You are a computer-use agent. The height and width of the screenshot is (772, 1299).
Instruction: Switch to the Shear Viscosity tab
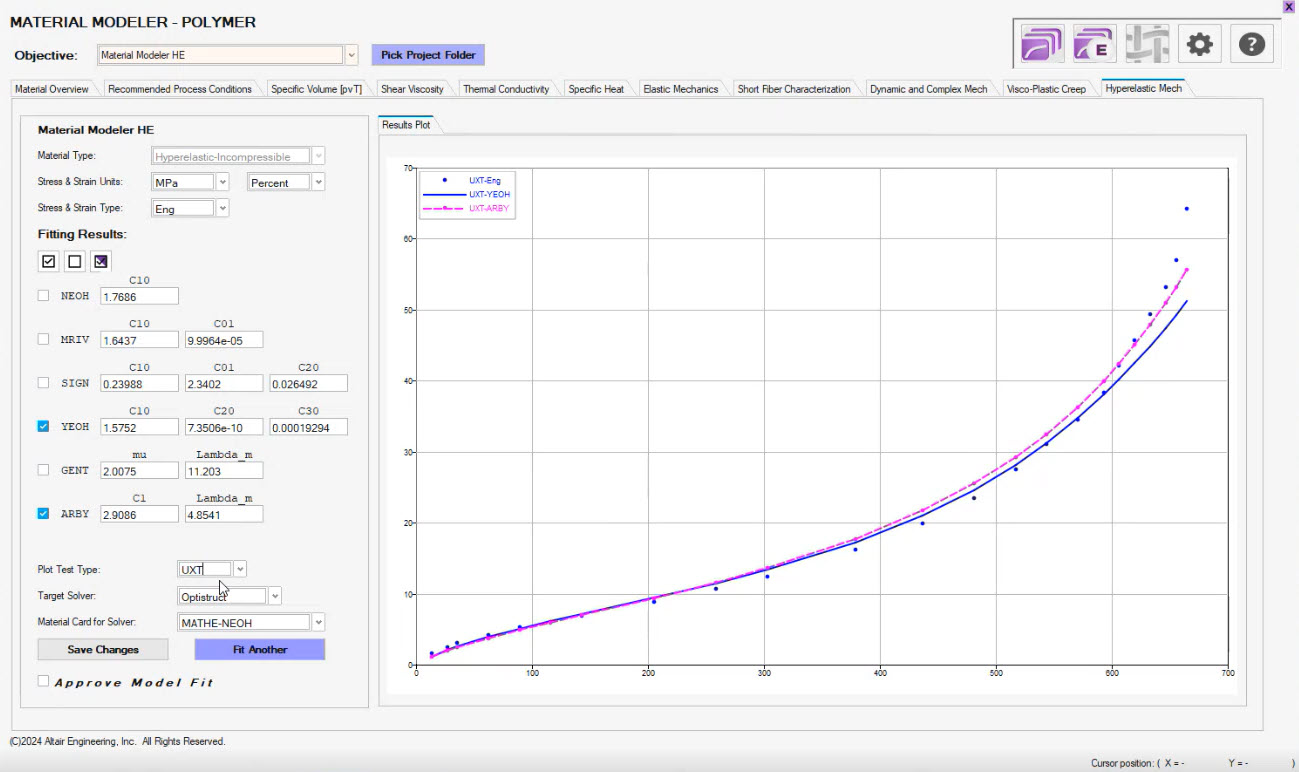(x=411, y=89)
